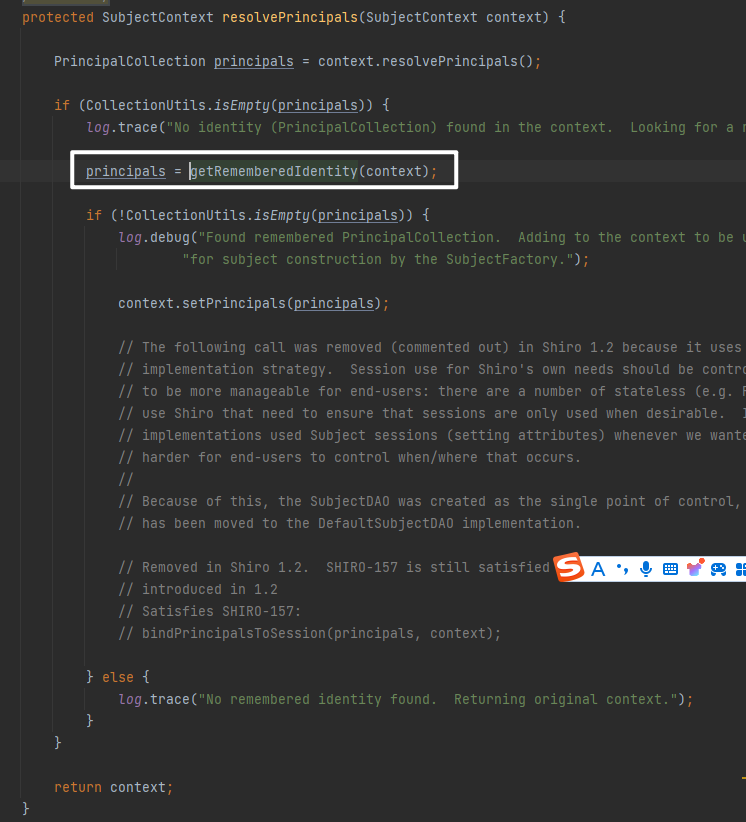Open the soft keyboard icon in IME bar
746x822 pixels.
[x=670, y=569]
